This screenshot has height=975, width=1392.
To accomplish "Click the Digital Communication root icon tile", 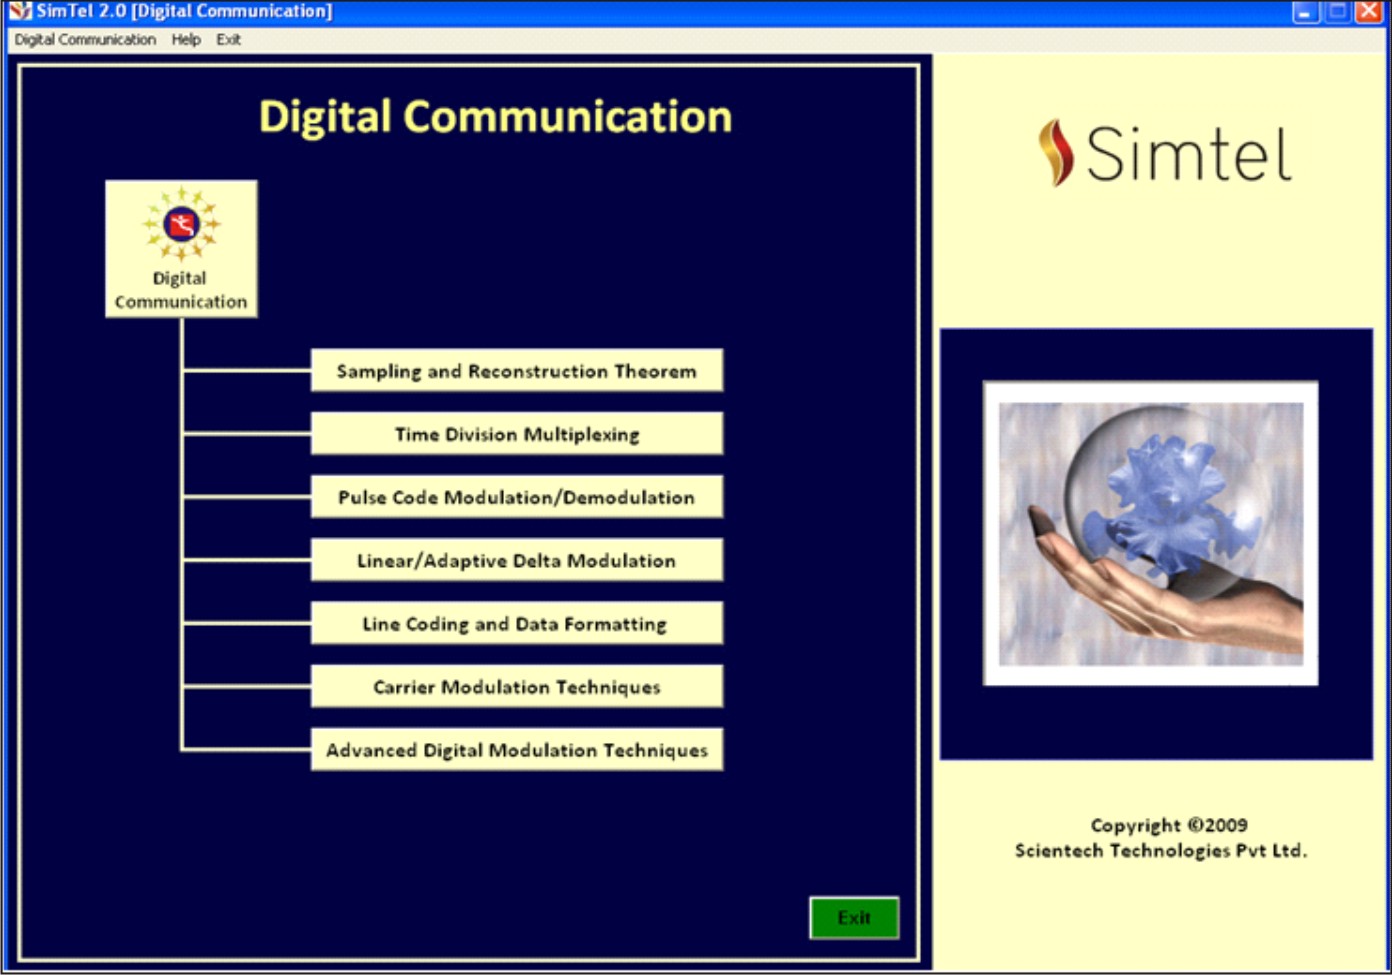I will coord(181,249).
